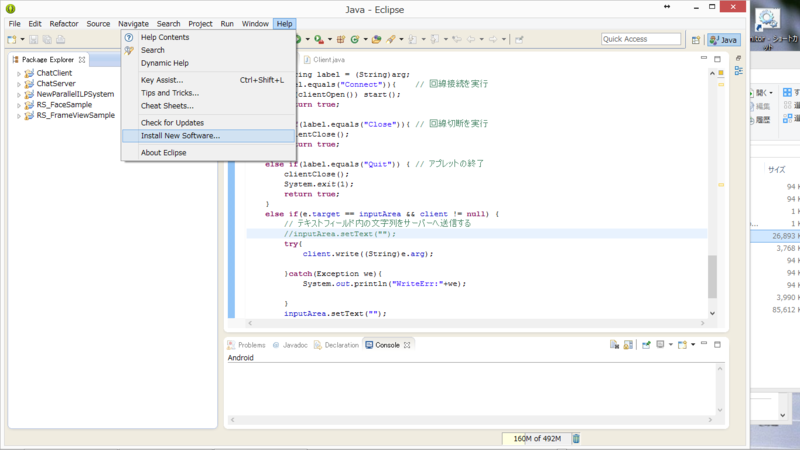800x450 pixels.
Task: Select the Client.java editor tab
Action: point(324,60)
